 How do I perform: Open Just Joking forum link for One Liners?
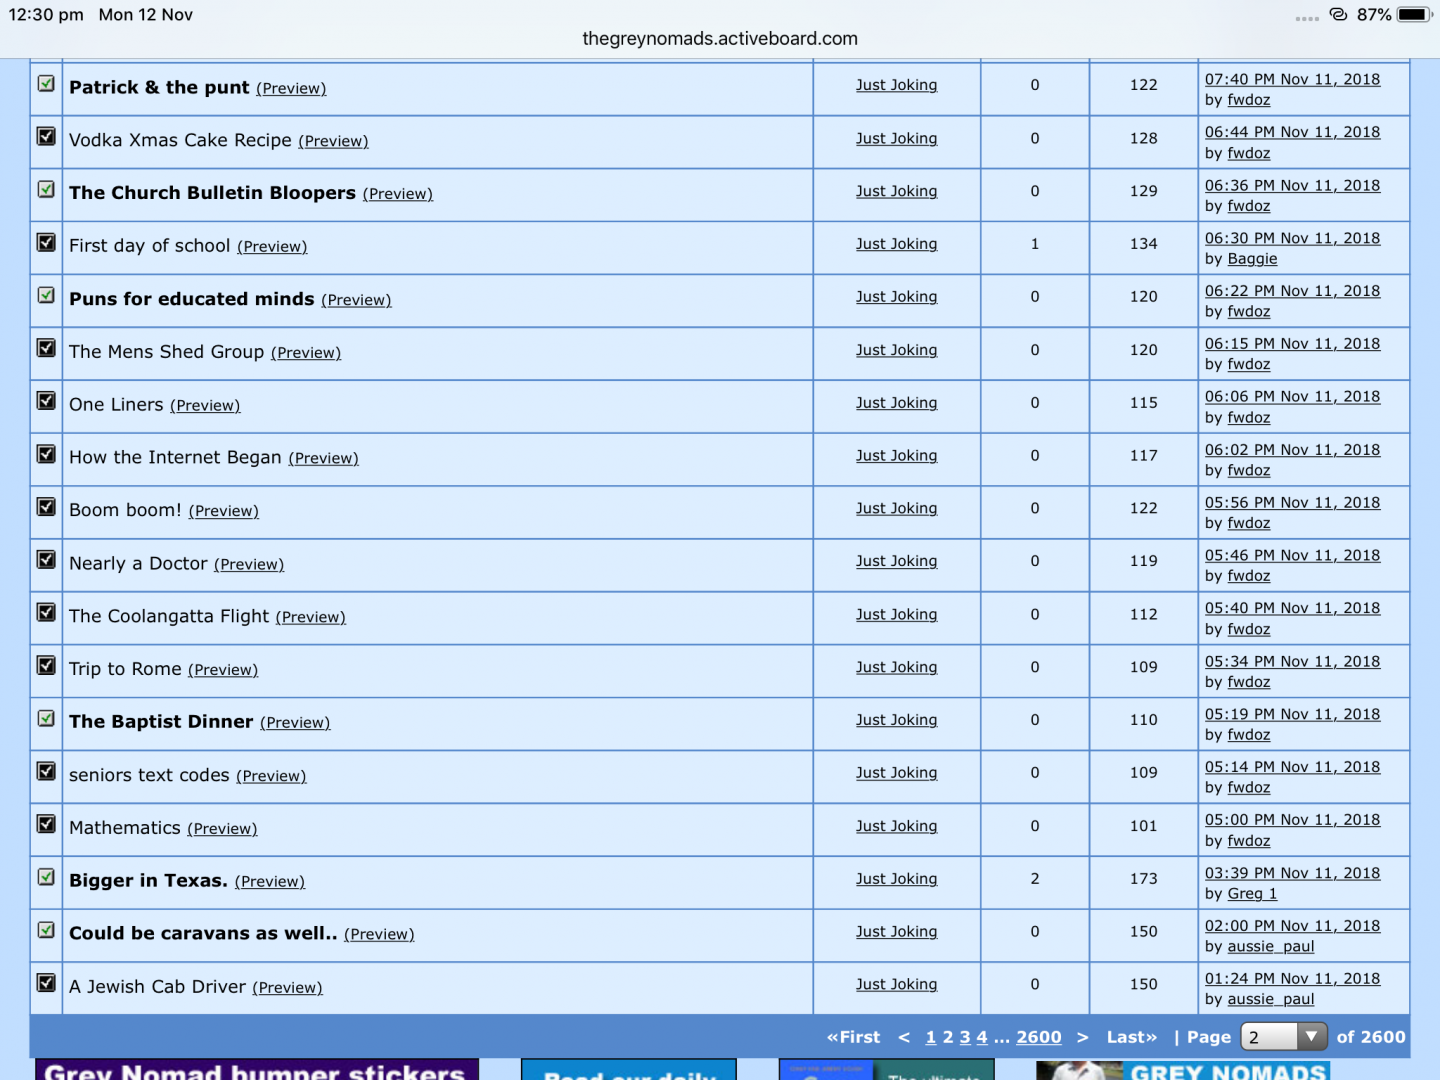[x=896, y=402]
